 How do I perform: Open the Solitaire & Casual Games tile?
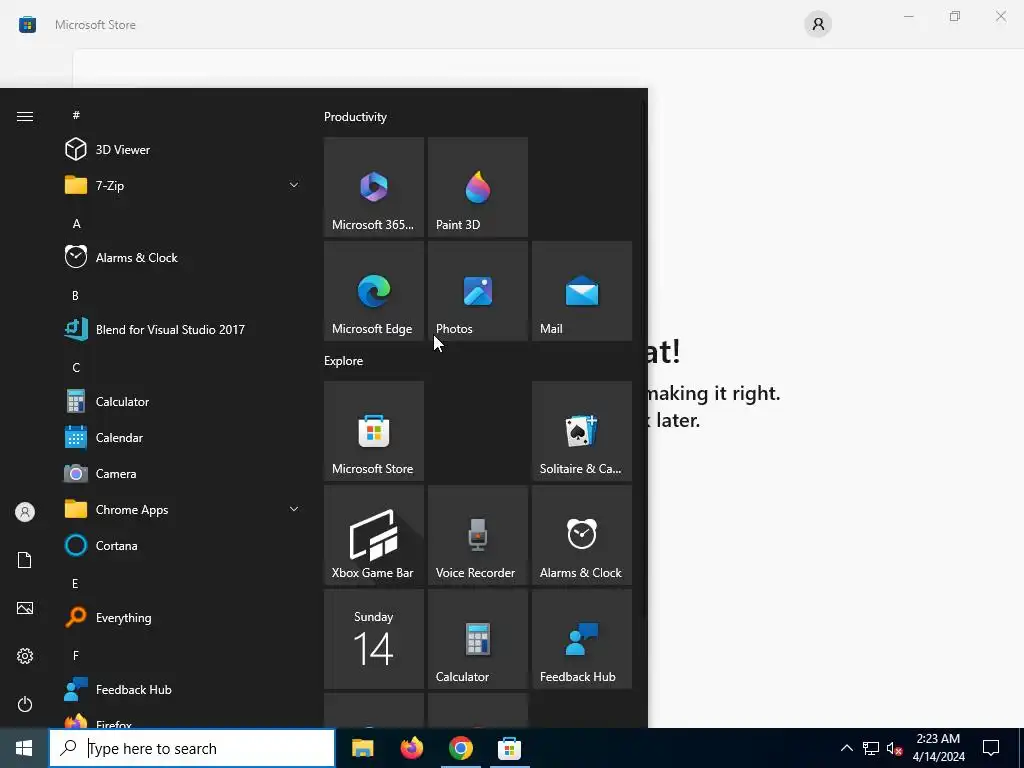tap(582, 431)
